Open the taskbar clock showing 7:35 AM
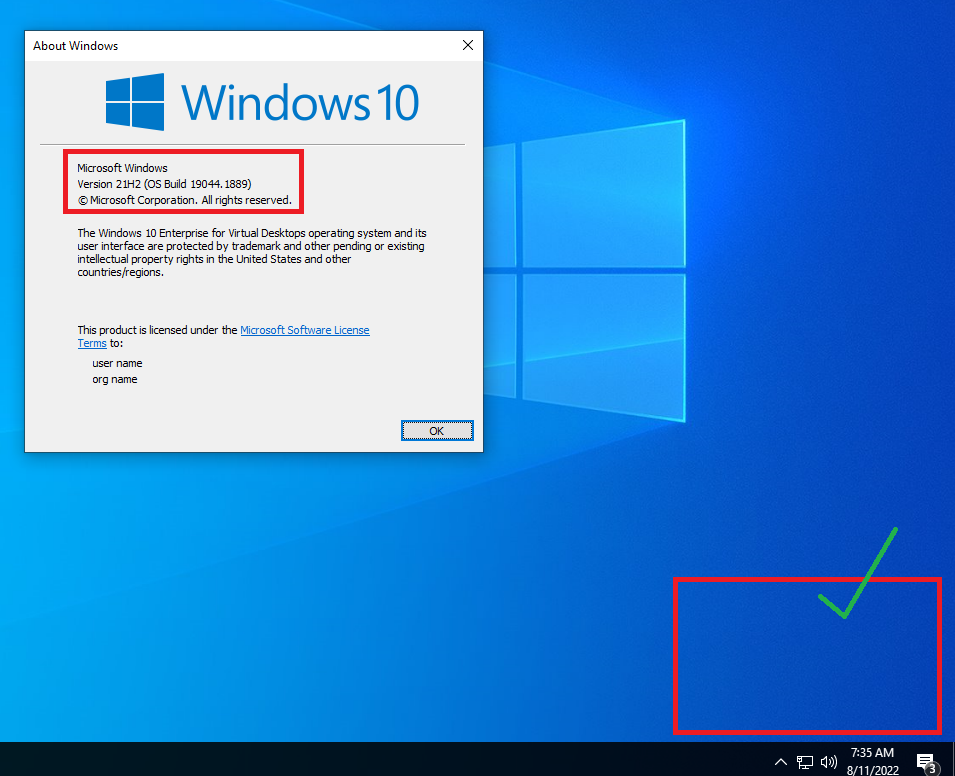Screen dimensions: 955x776 pyautogui.click(x=872, y=761)
